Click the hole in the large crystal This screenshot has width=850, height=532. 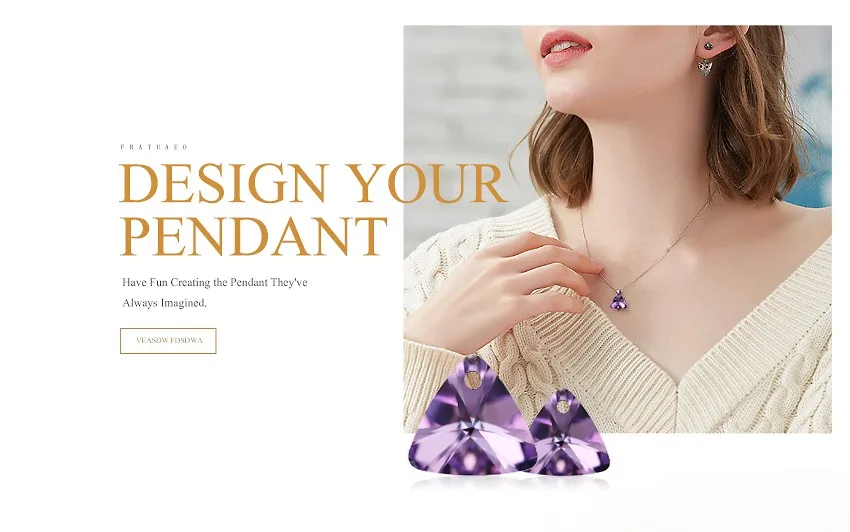472,380
